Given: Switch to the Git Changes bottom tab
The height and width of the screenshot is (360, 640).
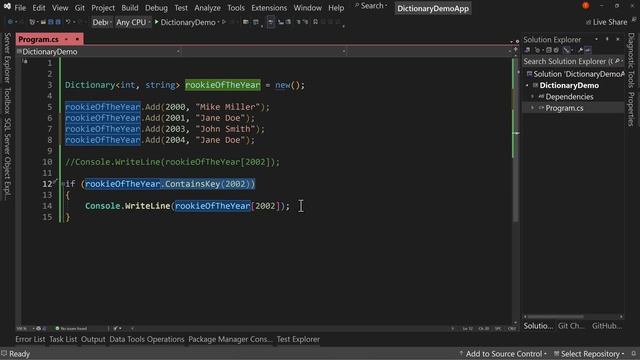Looking at the screenshot, I should (571, 326).
